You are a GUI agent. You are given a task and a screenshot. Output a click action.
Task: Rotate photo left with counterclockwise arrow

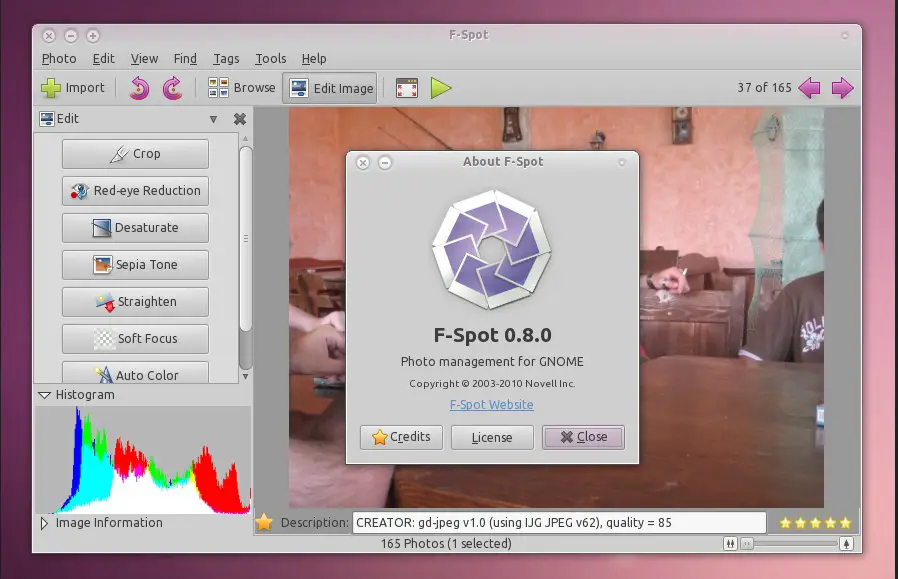[x=139, y=88]
